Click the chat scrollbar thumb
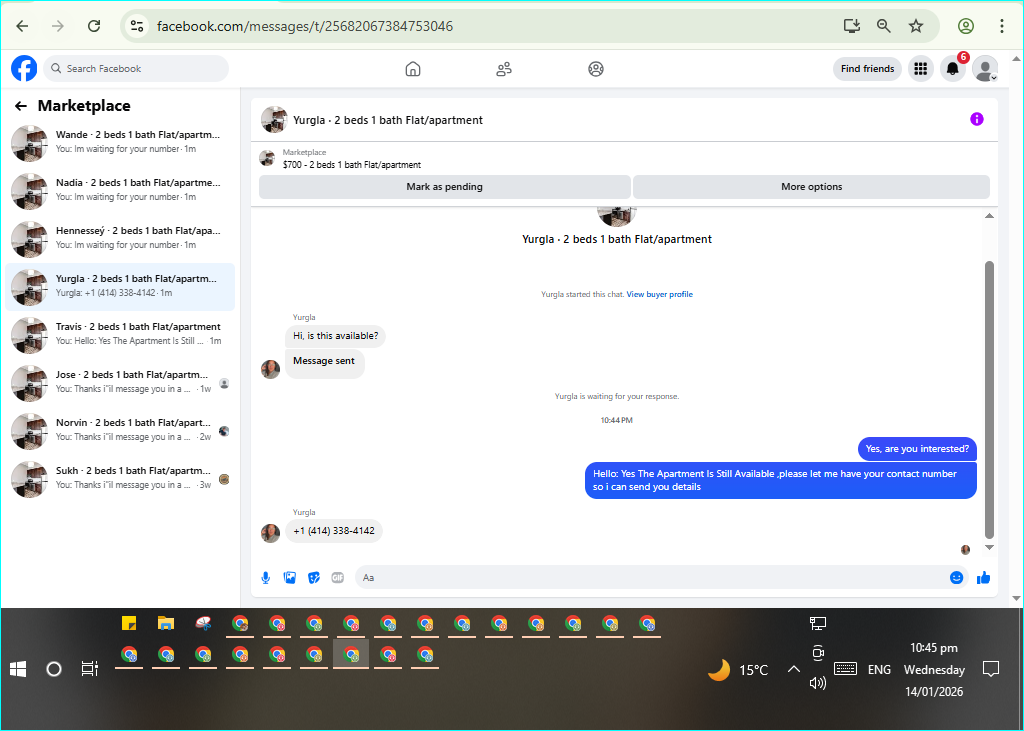 [989, 400]
